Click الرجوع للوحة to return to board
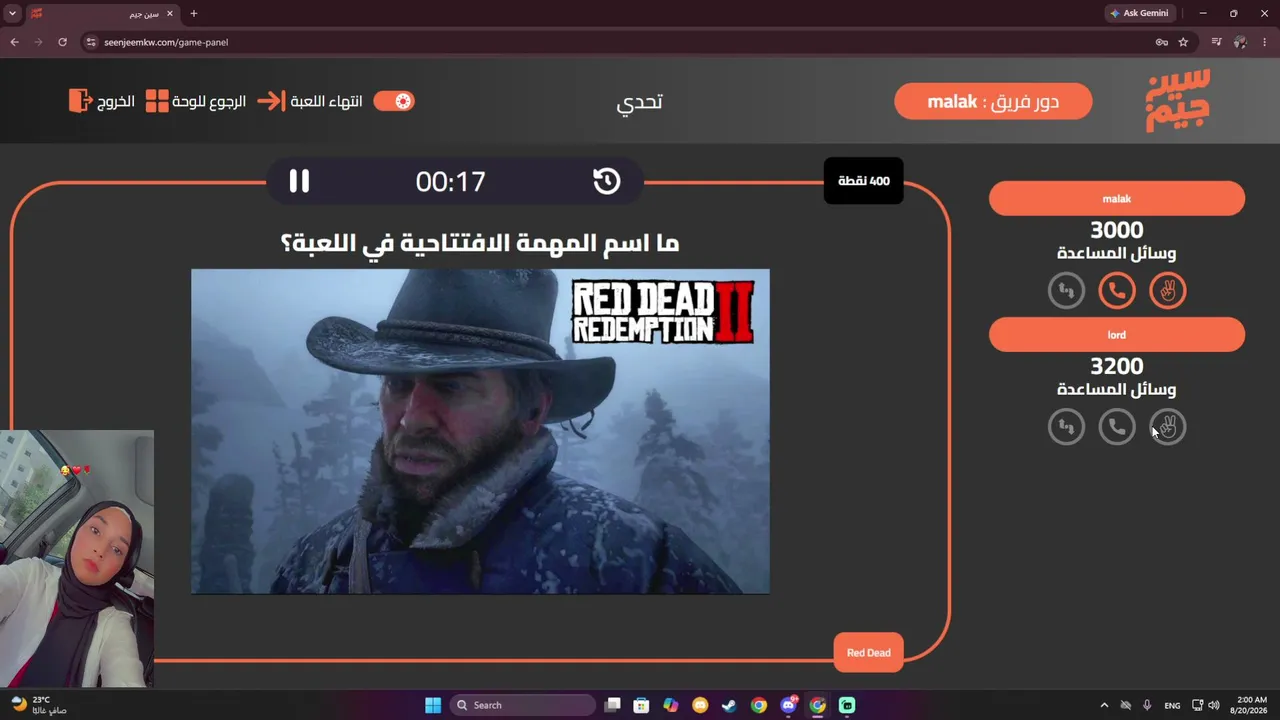The width and height of the screenshot is (1280, 720). tap(196, 101)
